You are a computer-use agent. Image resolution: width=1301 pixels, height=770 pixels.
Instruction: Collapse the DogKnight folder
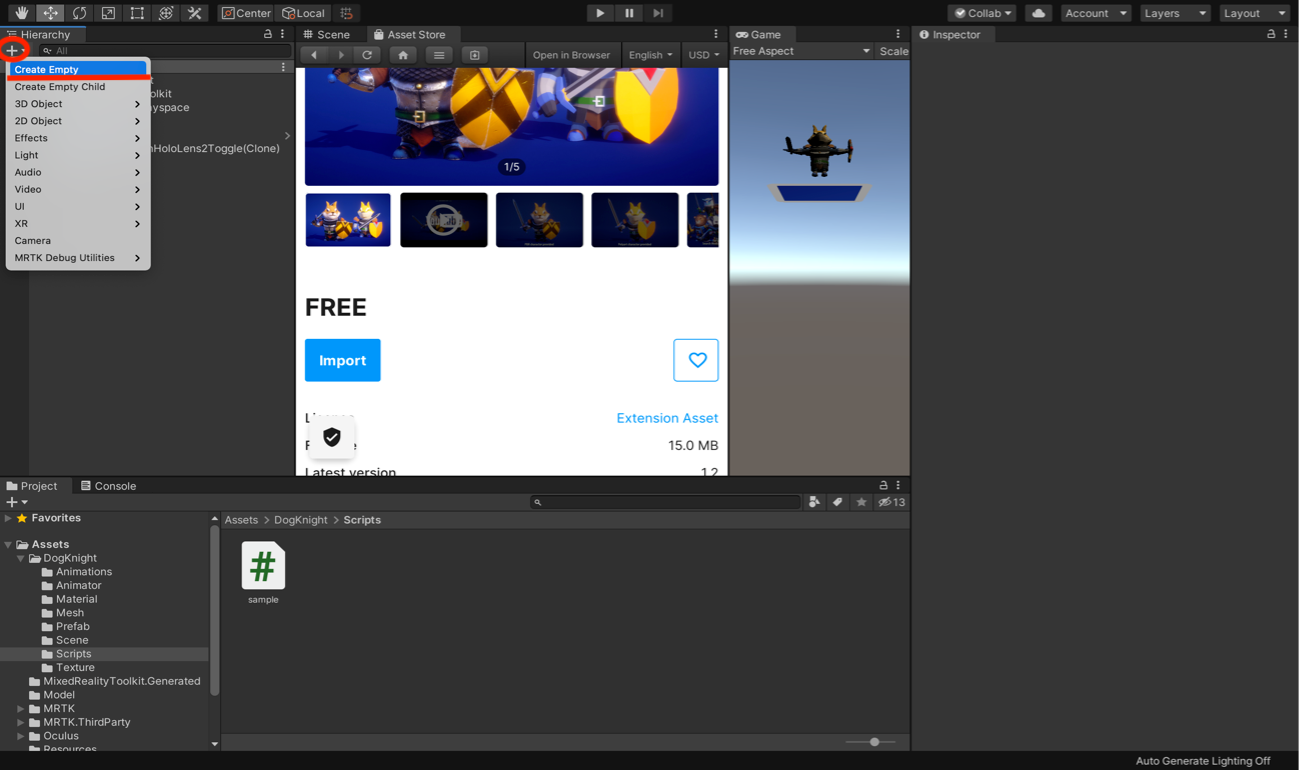(20, 559)
